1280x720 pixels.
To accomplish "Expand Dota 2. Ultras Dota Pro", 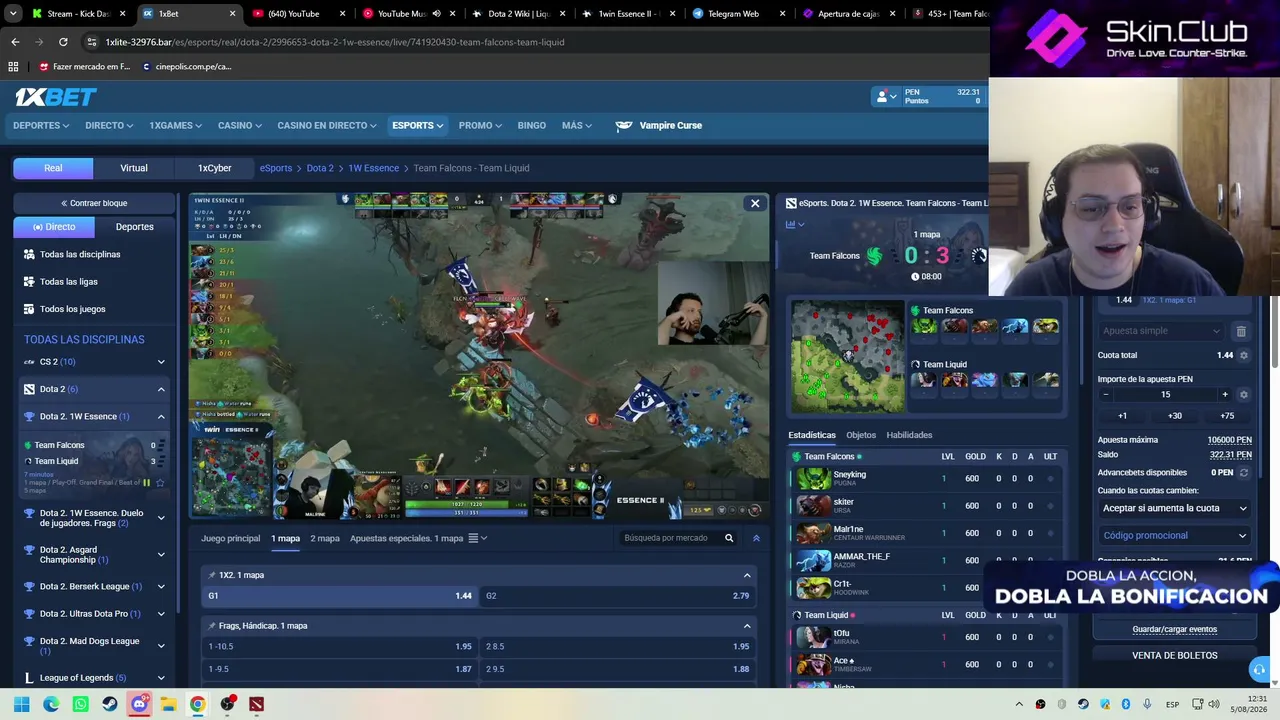I will pos(161,614).
